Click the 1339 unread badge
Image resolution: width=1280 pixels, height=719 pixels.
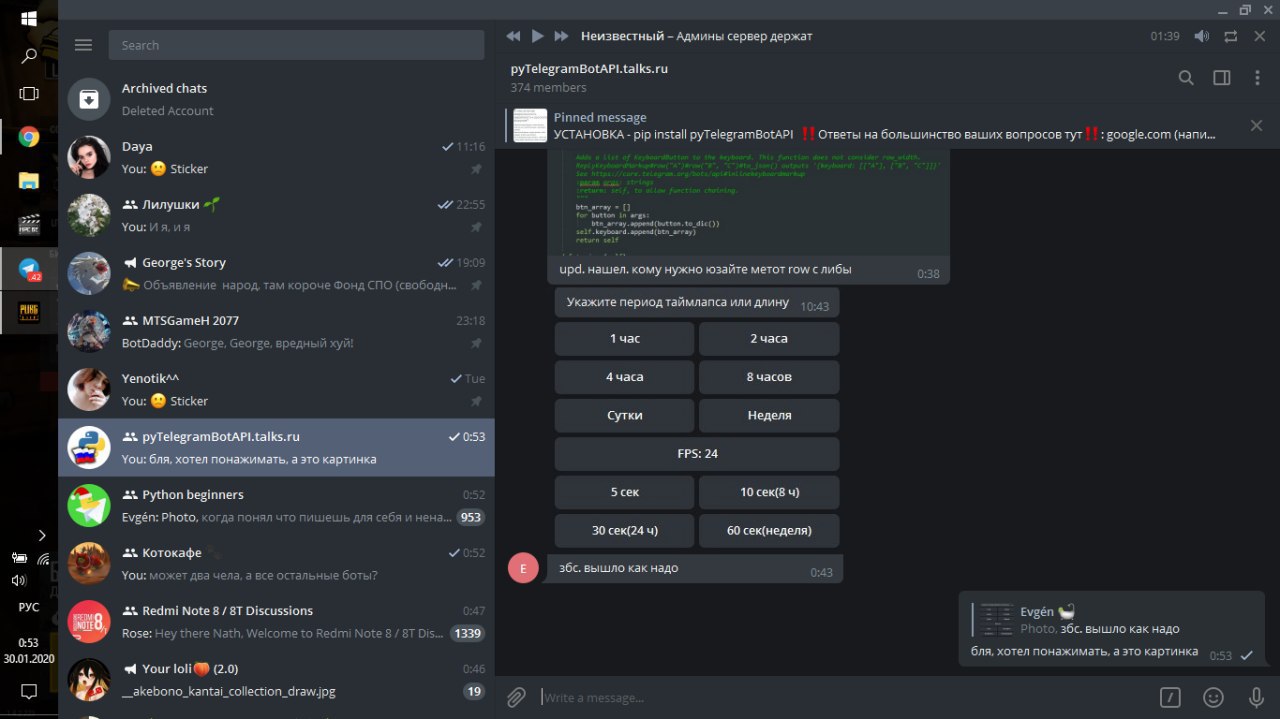(x=467, y=633)
